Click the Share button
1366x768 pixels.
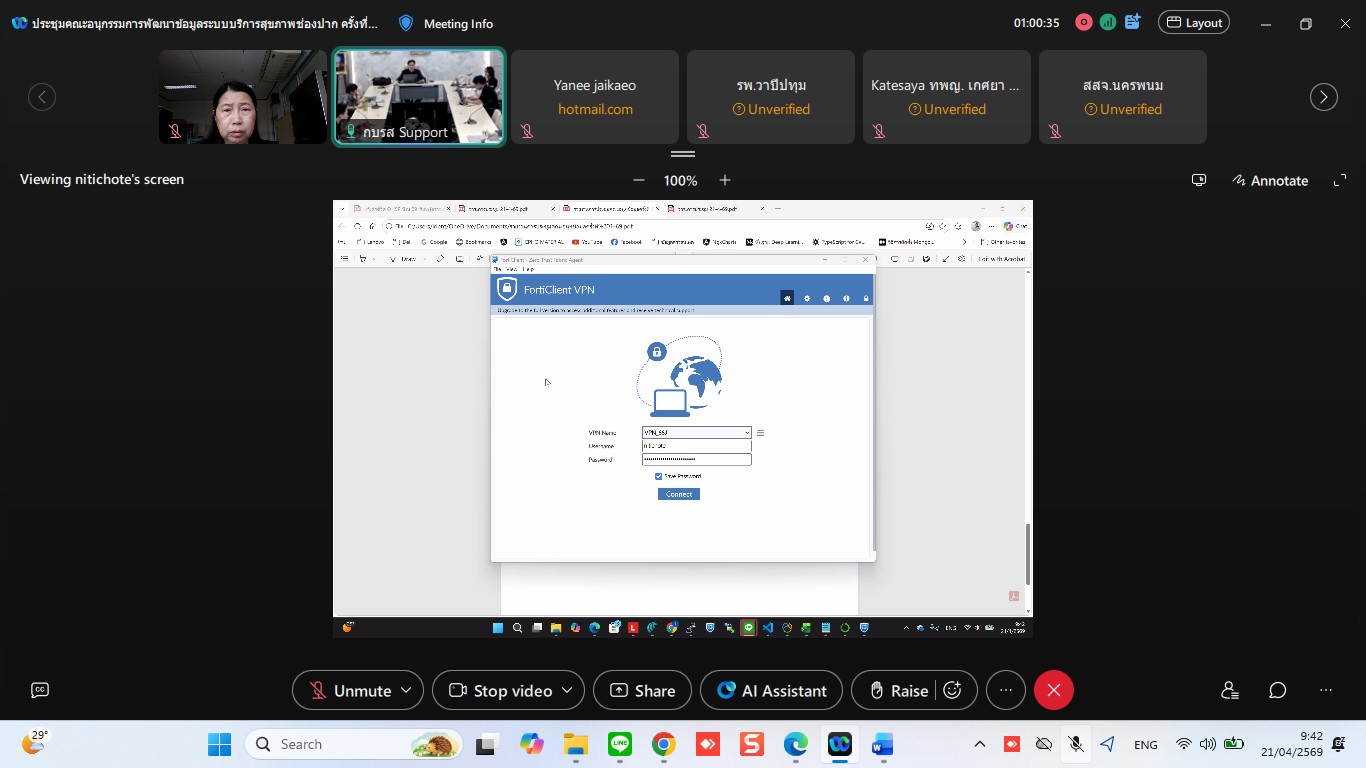642,690
